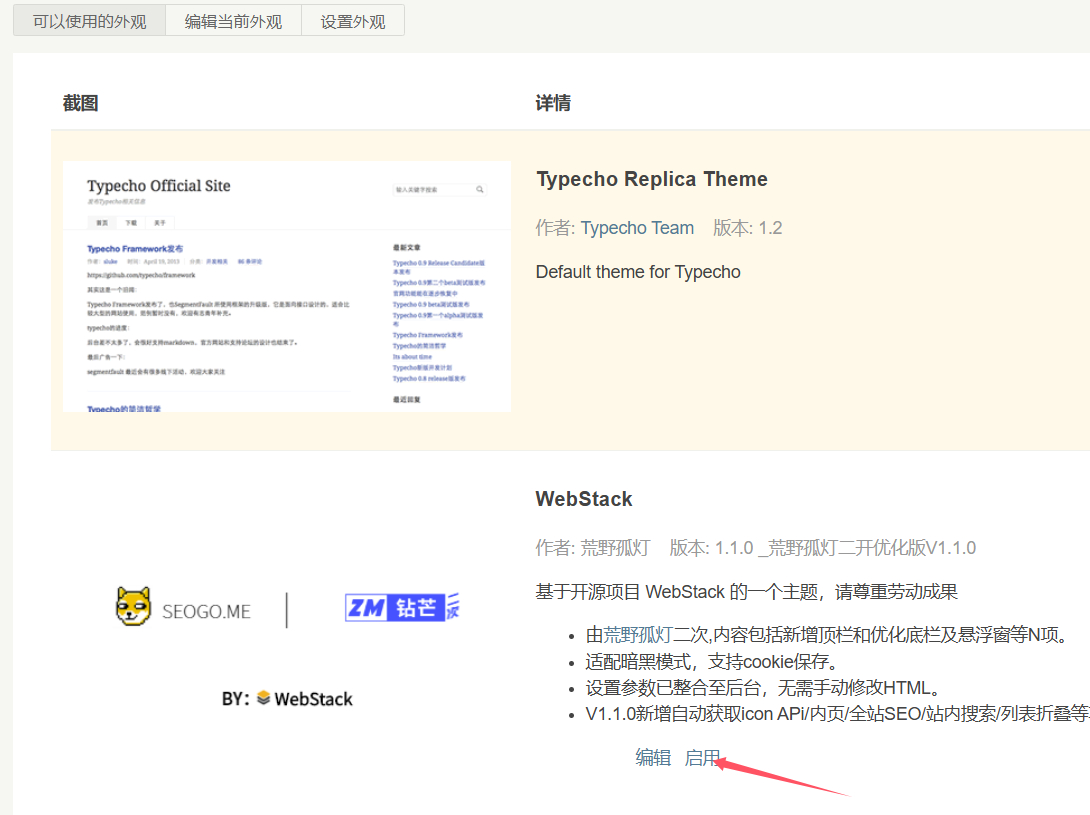Click the bullet 设置参数已整合至后台
1090x815 pixels.
(x=763, y=688)
